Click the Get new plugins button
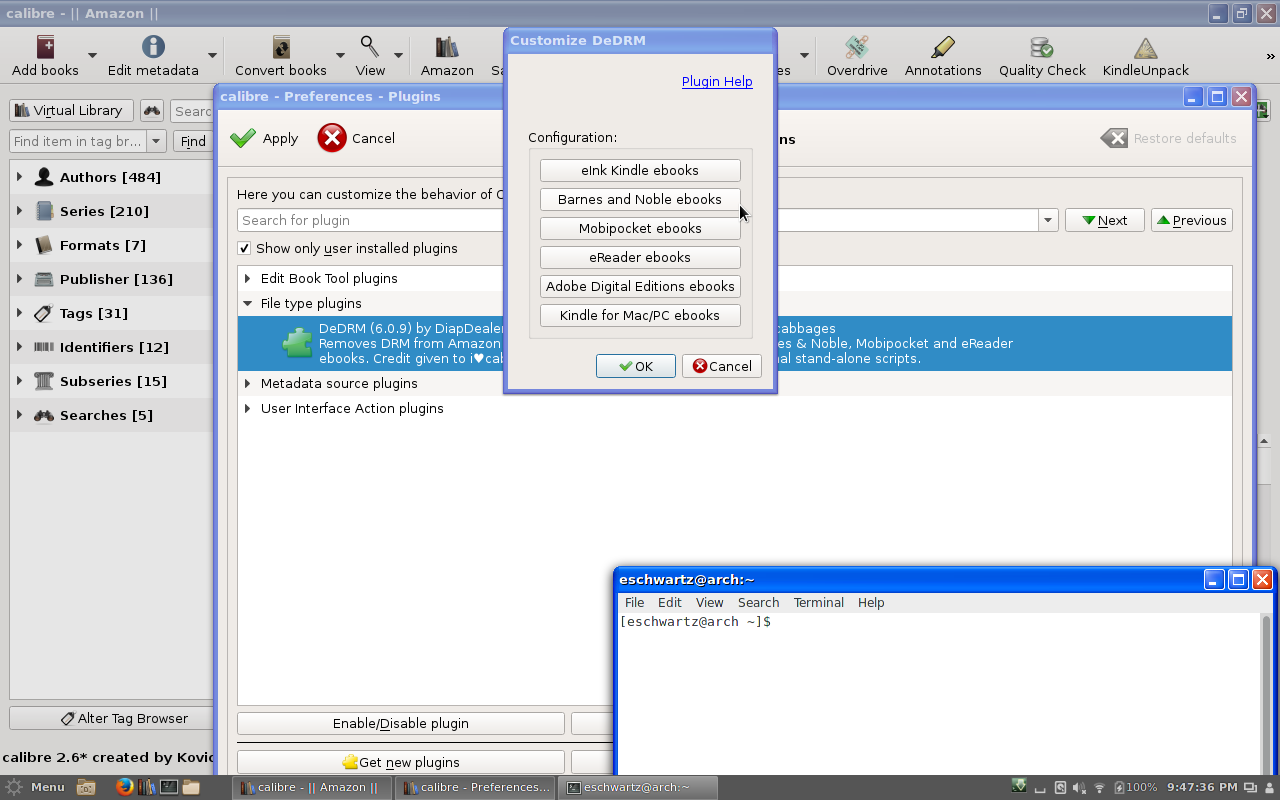The width and height of the screenshot is (1280, 800). [x=401, y=762]
